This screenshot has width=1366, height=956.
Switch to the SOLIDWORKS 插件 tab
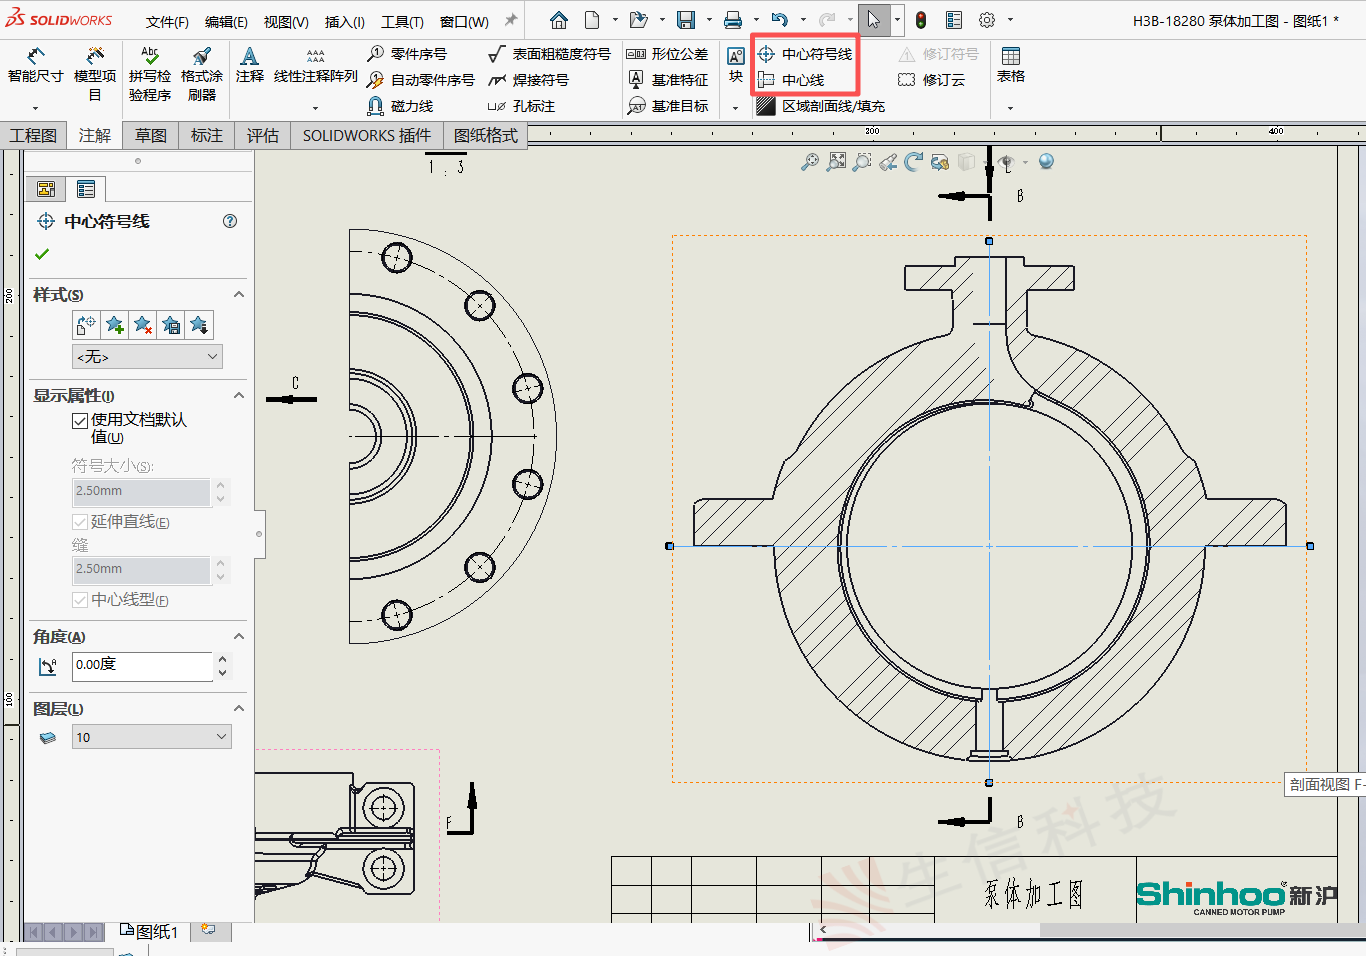click(x=367, y=135)
